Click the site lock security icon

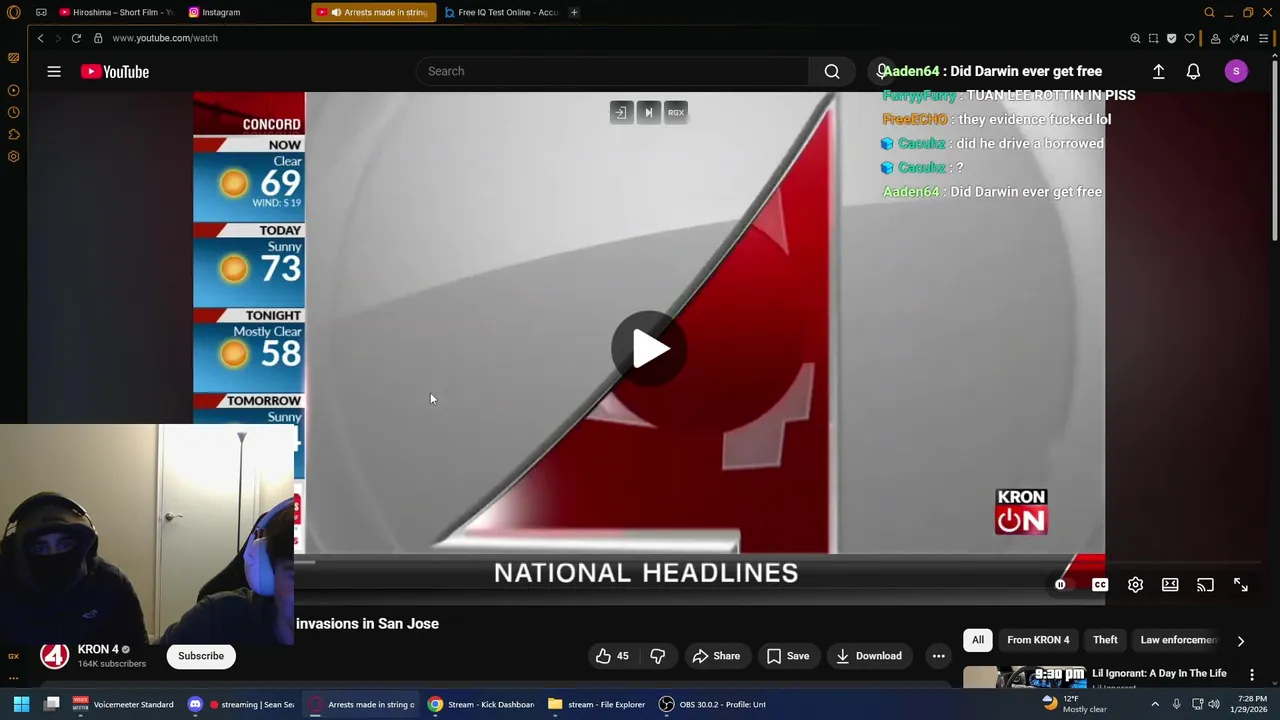tap(98, 38)
